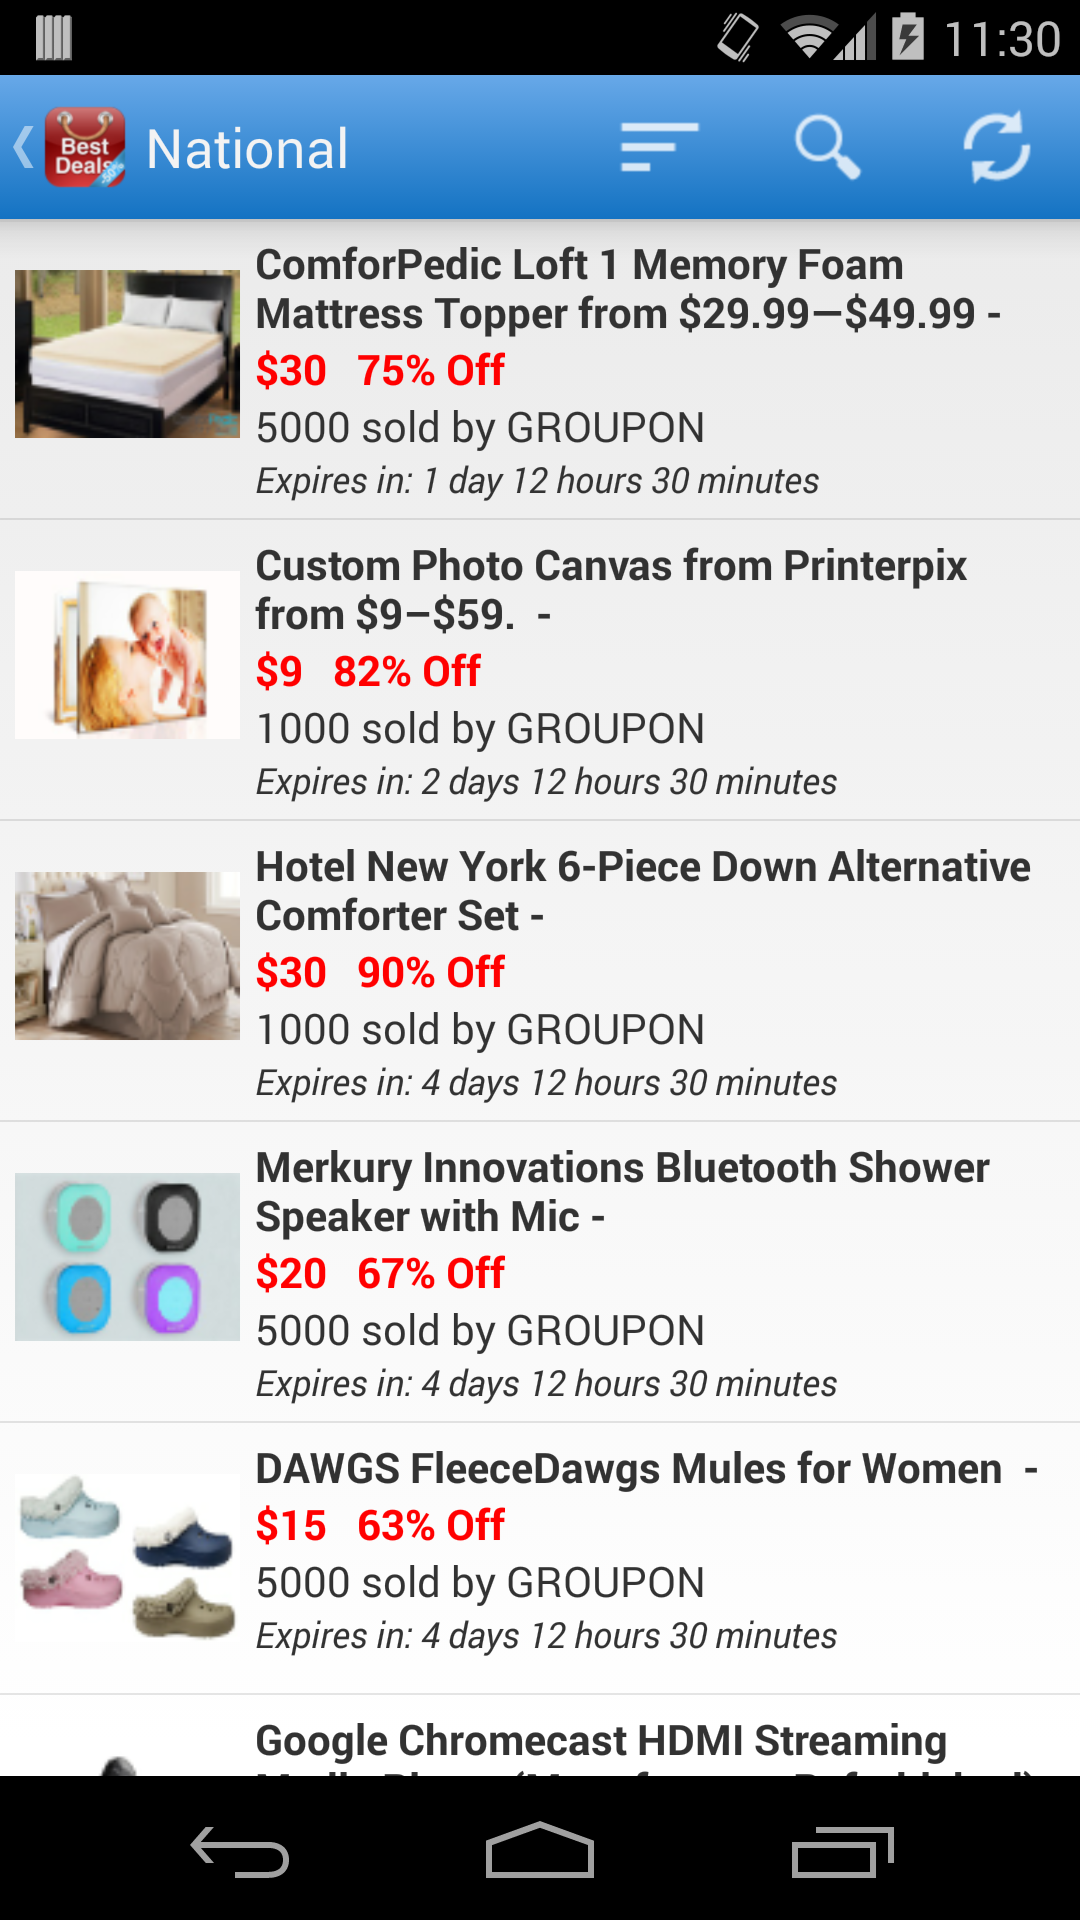Open Merkury Innovations Bluetooth Shower Speaker deal

pyautogui.click(x=622, y=1192)
